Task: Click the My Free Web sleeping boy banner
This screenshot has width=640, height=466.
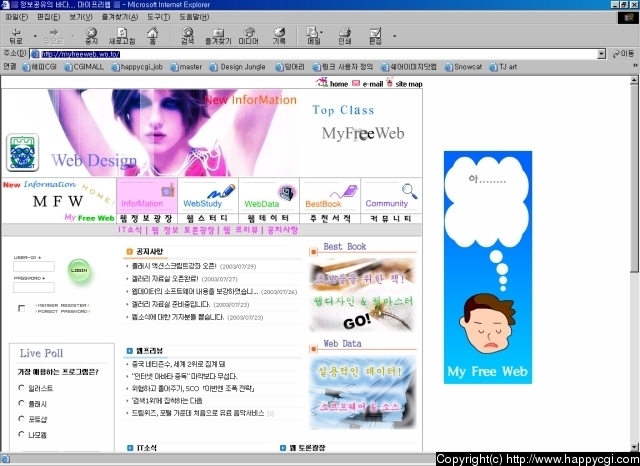Action: pos(488,267)
